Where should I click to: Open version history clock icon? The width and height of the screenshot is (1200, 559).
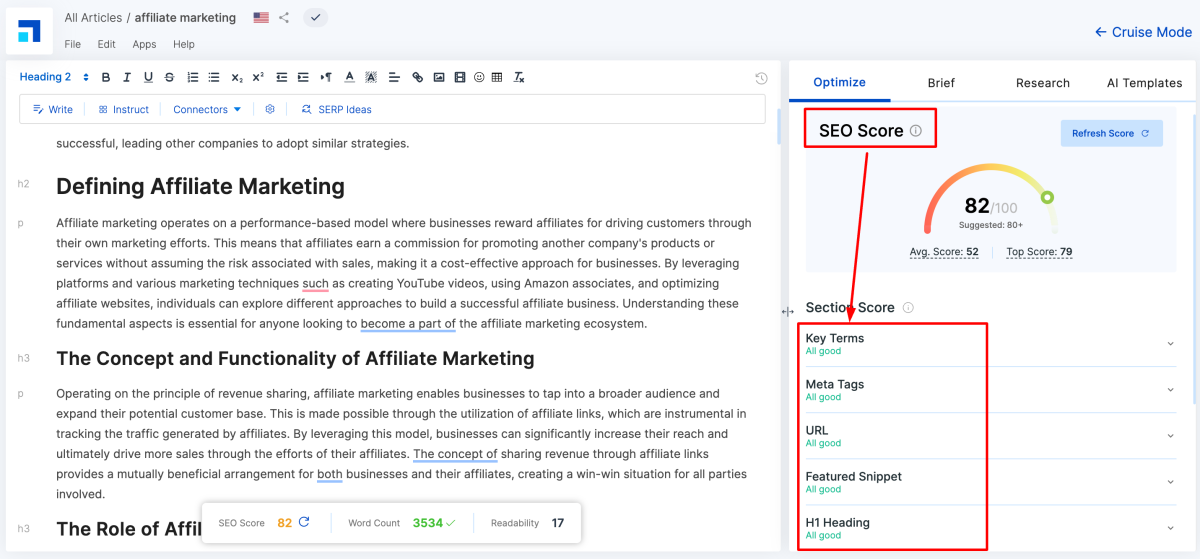coord(761,78)
